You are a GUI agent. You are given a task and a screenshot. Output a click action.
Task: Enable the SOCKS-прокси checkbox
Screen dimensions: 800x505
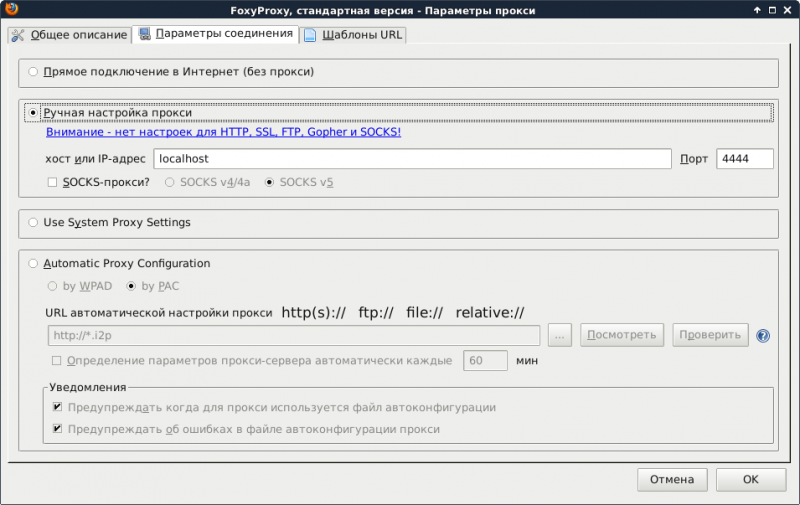tap(53, 182)
